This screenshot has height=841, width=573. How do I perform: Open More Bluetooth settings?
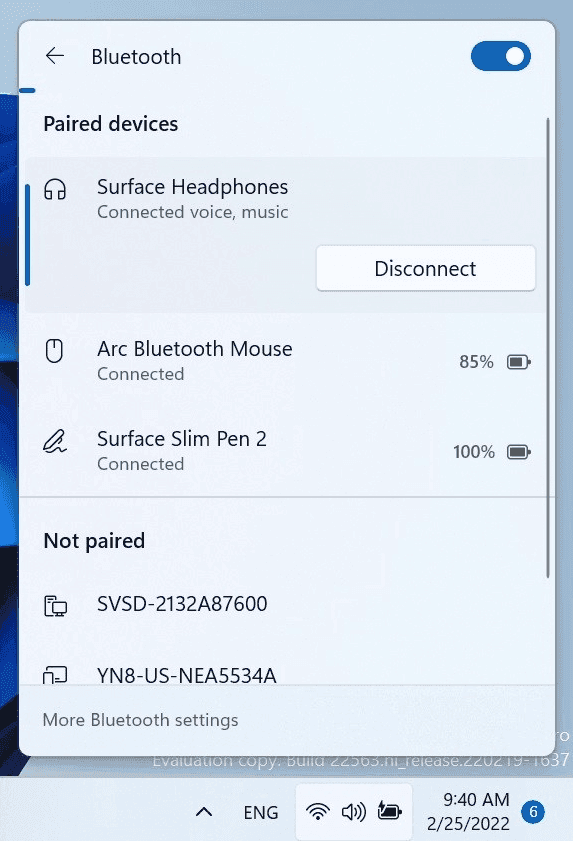(x=140, y=720)
